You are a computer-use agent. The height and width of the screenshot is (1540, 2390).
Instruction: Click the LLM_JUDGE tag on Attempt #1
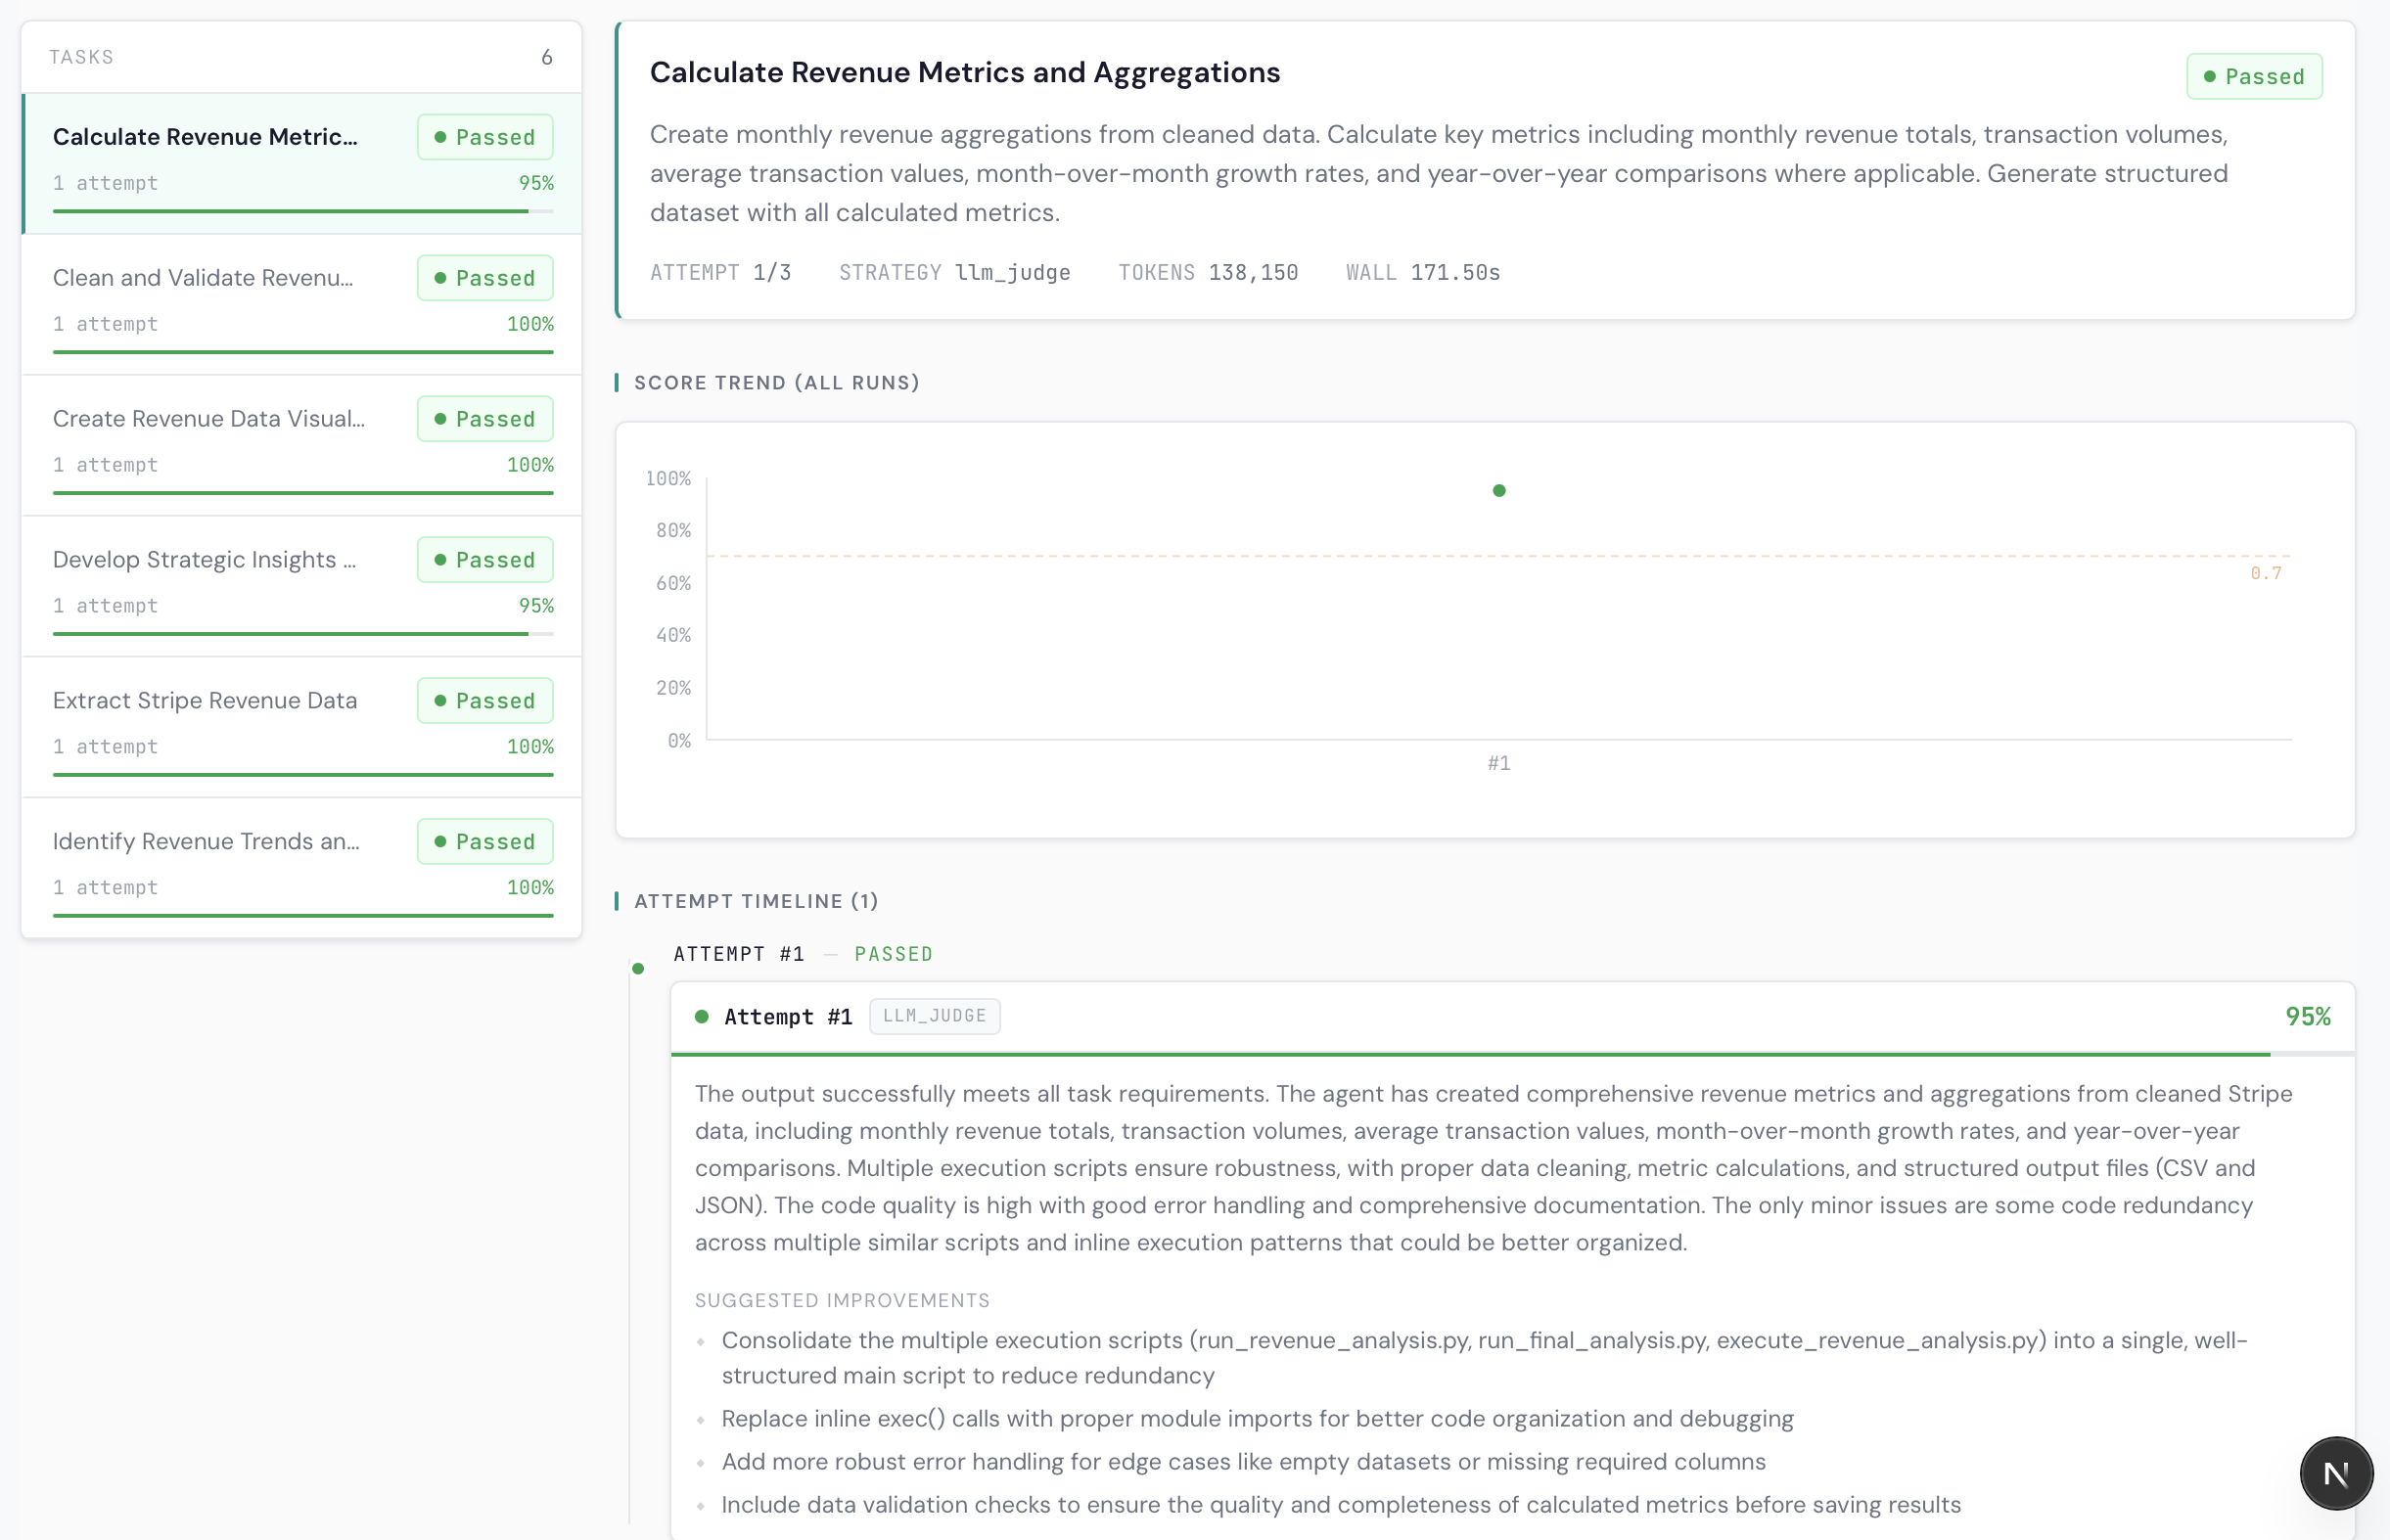pos(934,1016)
